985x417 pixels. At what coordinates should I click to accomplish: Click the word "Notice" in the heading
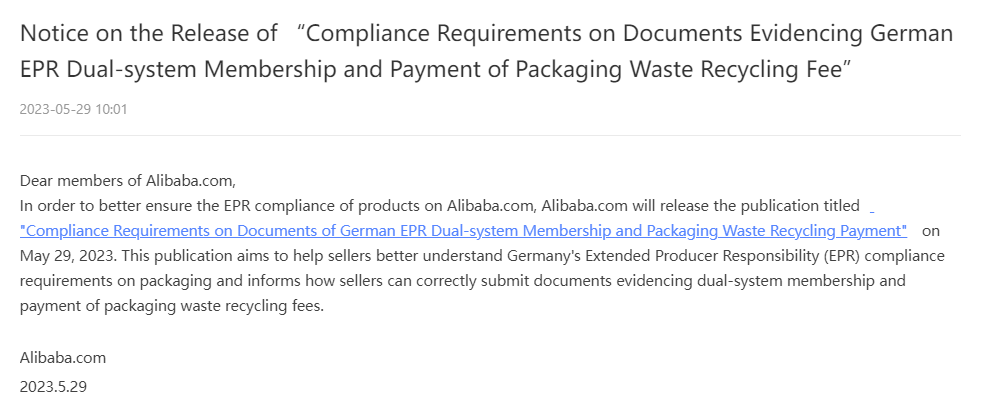(50, 33)
